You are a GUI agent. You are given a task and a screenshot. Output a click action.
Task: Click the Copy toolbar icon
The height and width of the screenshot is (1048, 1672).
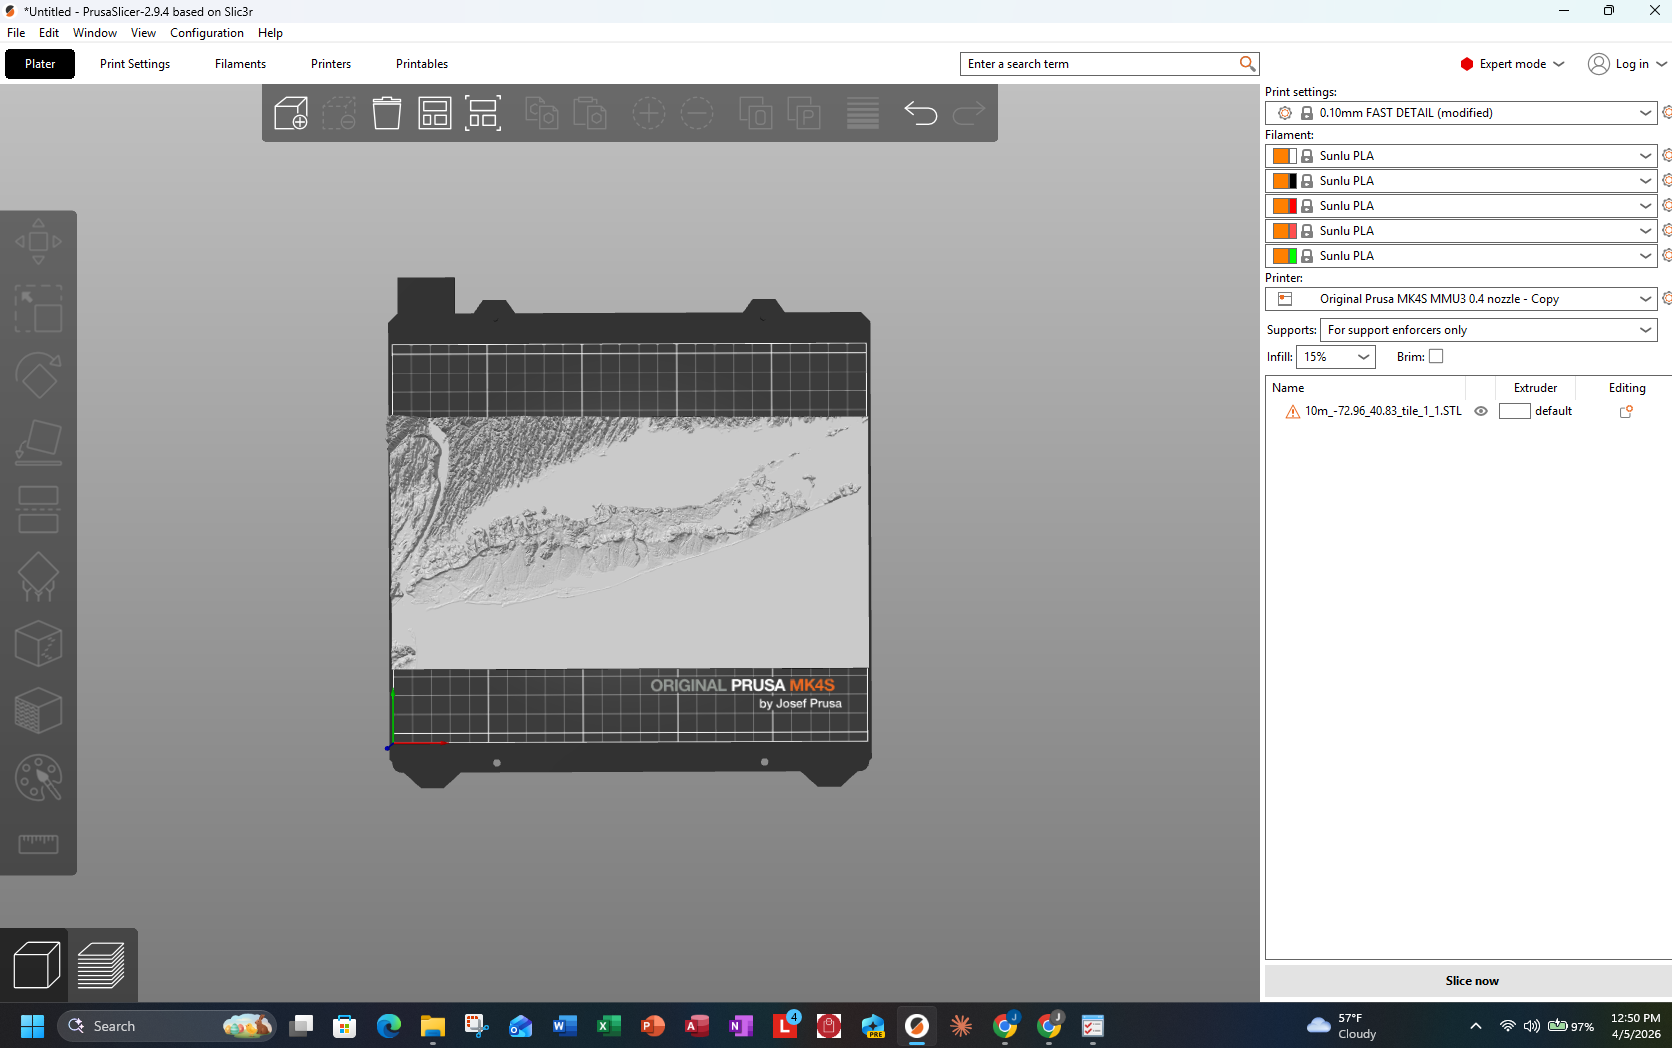click(x=541, y=113)
